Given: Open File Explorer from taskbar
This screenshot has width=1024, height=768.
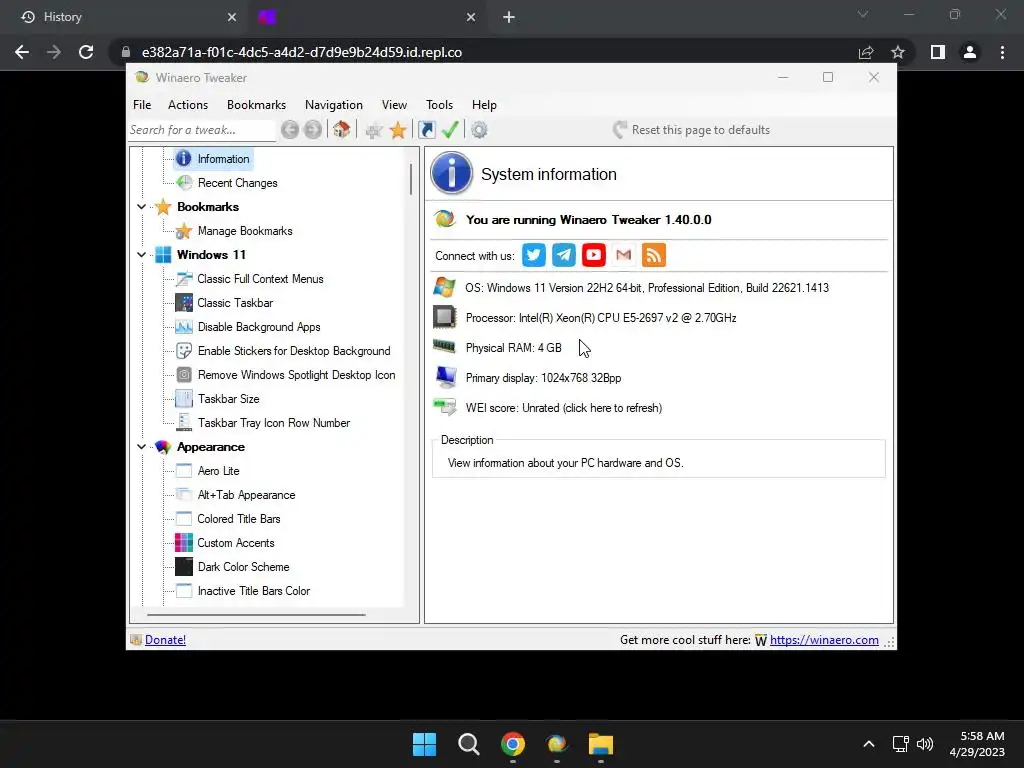Looking at the screenshot, I should coord(601,744).
